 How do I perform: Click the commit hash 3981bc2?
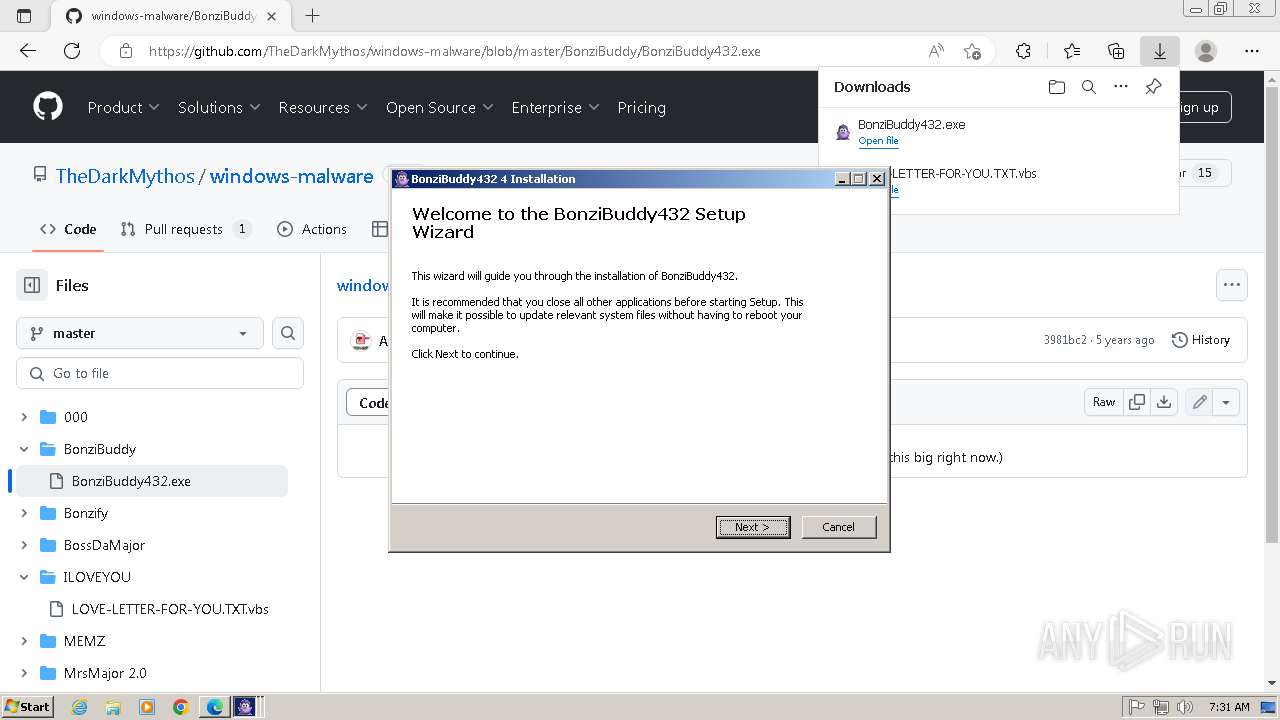[x=1065, y=340]
